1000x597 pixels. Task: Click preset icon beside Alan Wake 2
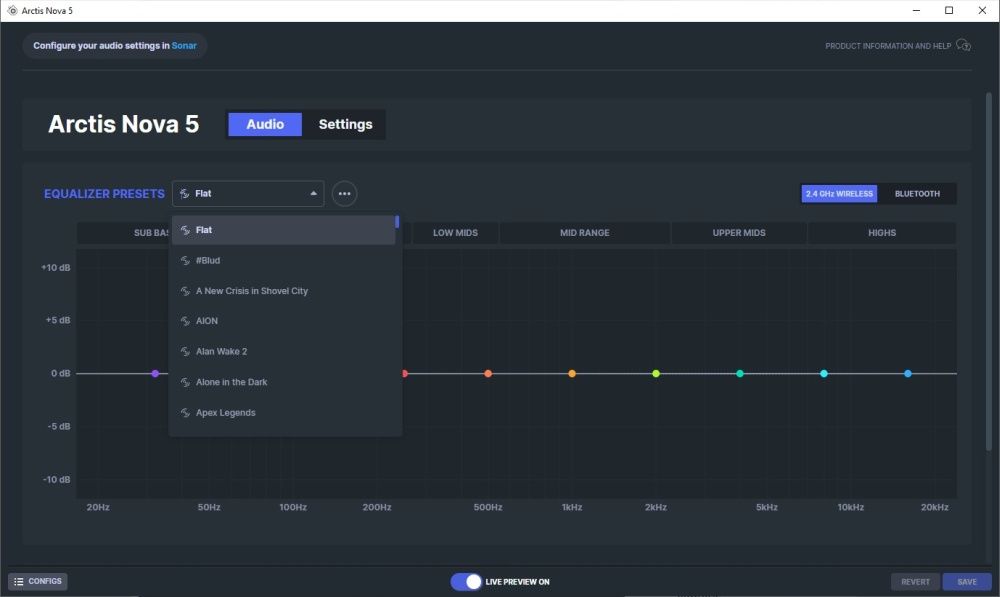click(185, 351)
